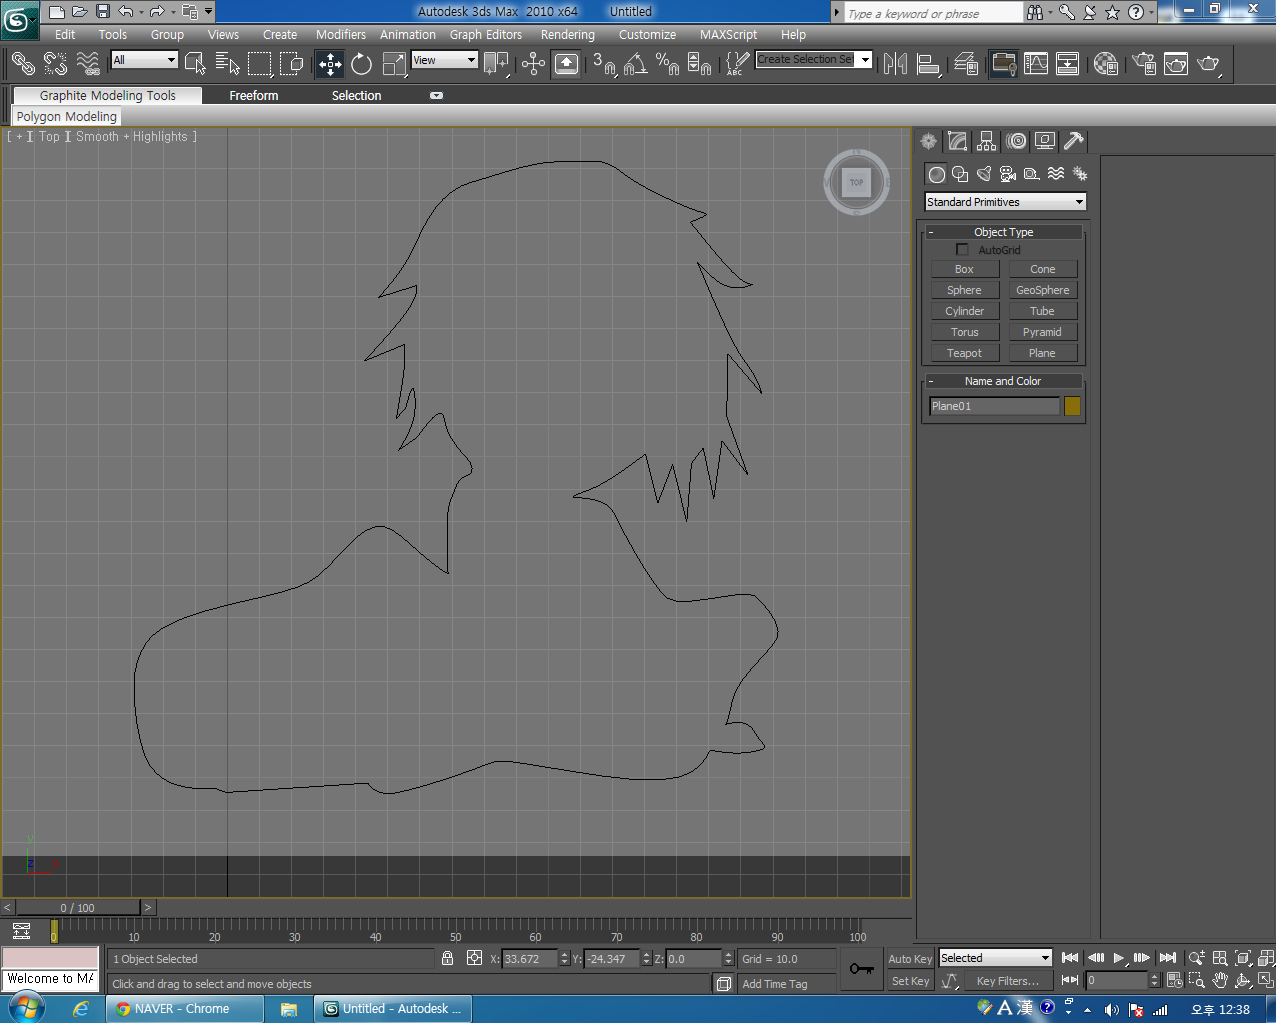
Task: Open the selection filter All dropdown
Action: click(x=144, y=60)
